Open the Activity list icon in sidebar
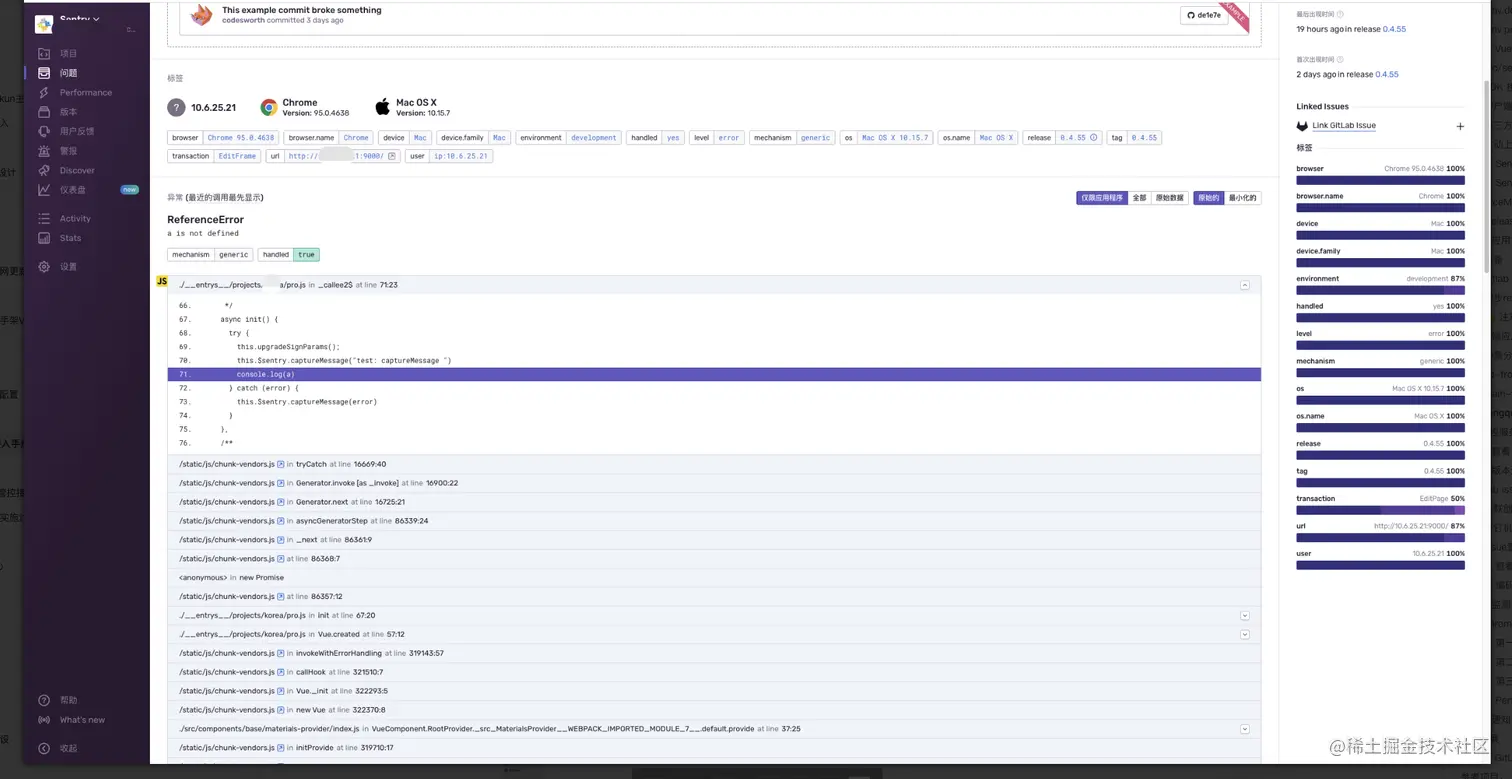The image size is (1512, 779). 44,218
